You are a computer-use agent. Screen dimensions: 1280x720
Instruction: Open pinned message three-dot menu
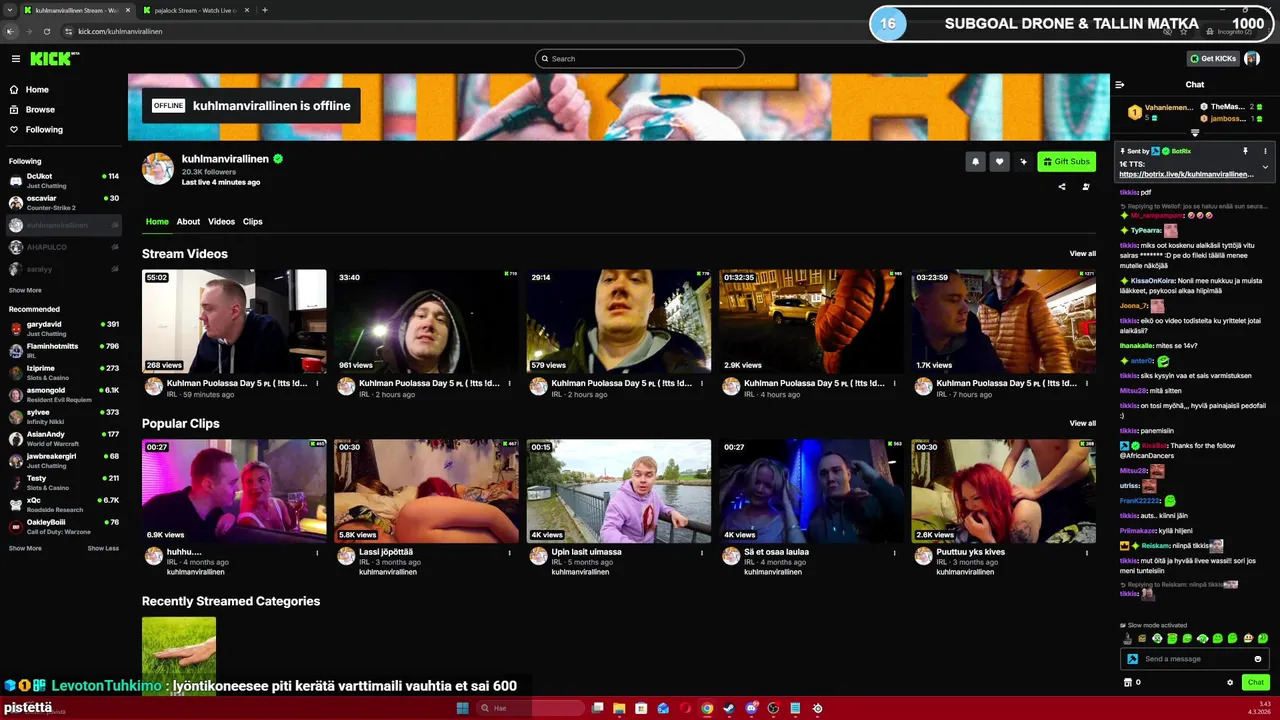pos(1265,151)
